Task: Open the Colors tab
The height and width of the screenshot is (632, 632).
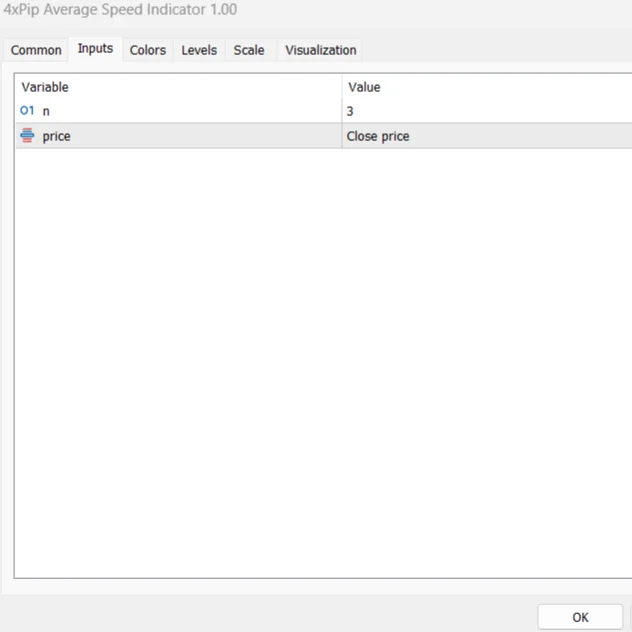Action: click(x=148, y=50)
